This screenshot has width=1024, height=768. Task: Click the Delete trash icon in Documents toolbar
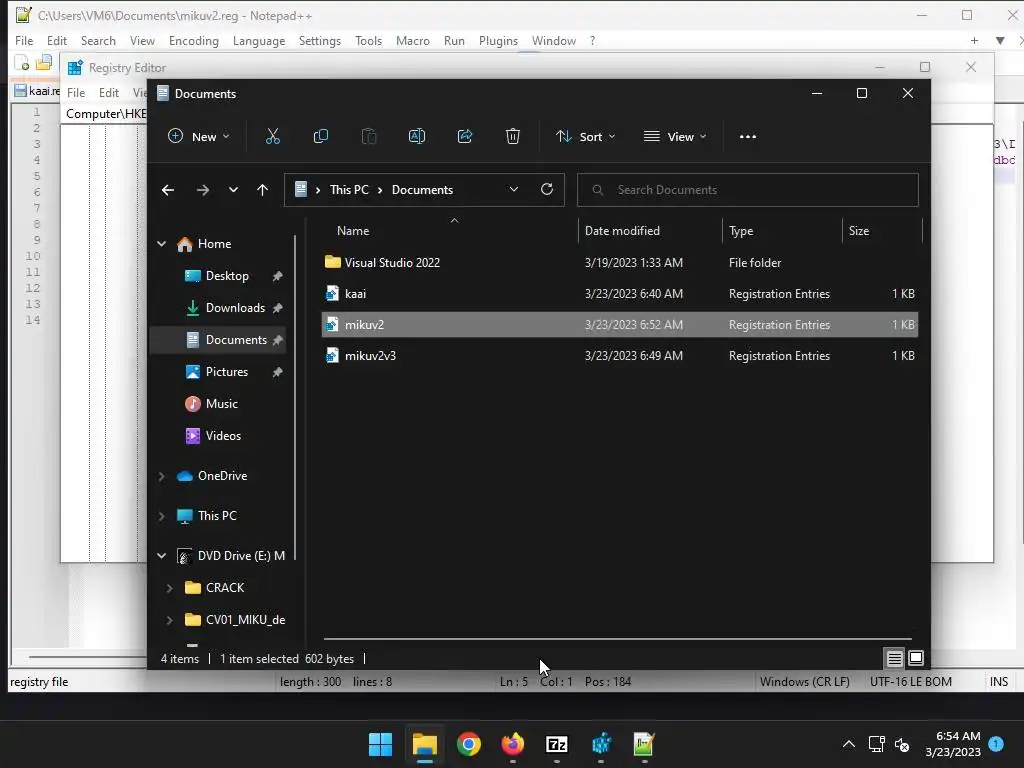tap(513, 136)
